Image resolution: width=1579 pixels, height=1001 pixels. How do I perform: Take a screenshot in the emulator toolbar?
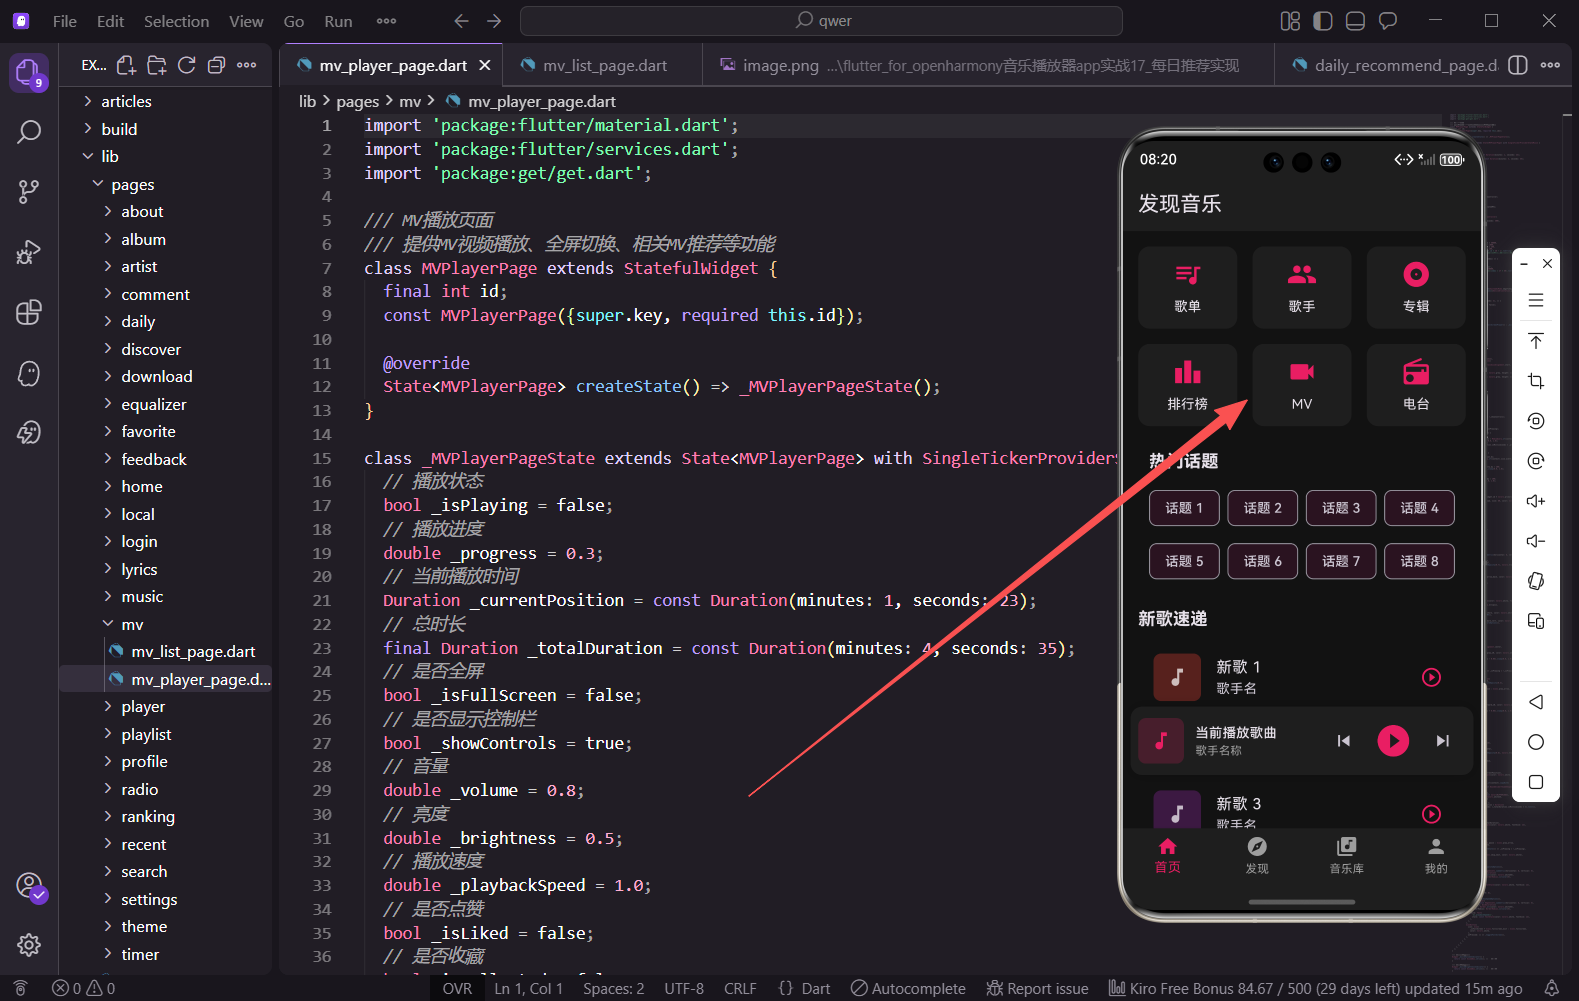pyautogui.click(x=1536, y=381)
